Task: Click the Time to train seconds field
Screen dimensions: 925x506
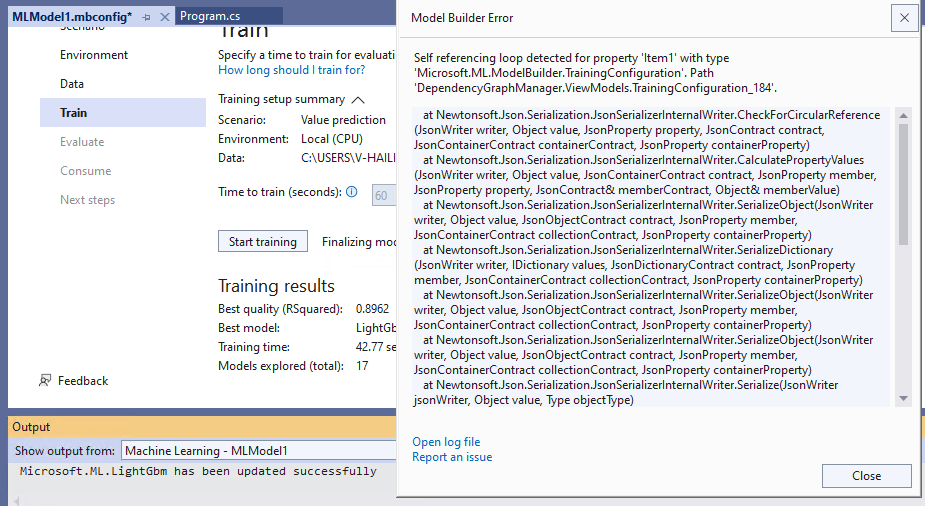Action: point(384,195)
